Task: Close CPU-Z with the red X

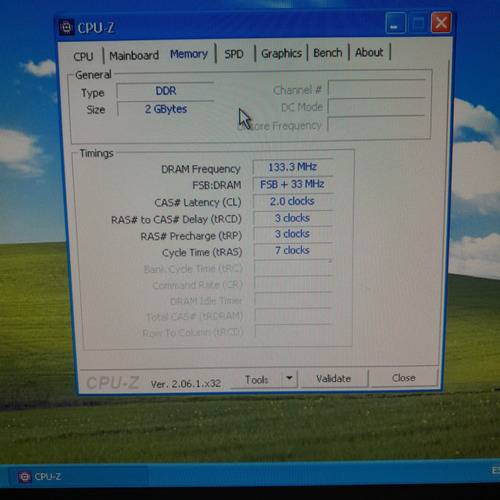Action: [441, 23]
